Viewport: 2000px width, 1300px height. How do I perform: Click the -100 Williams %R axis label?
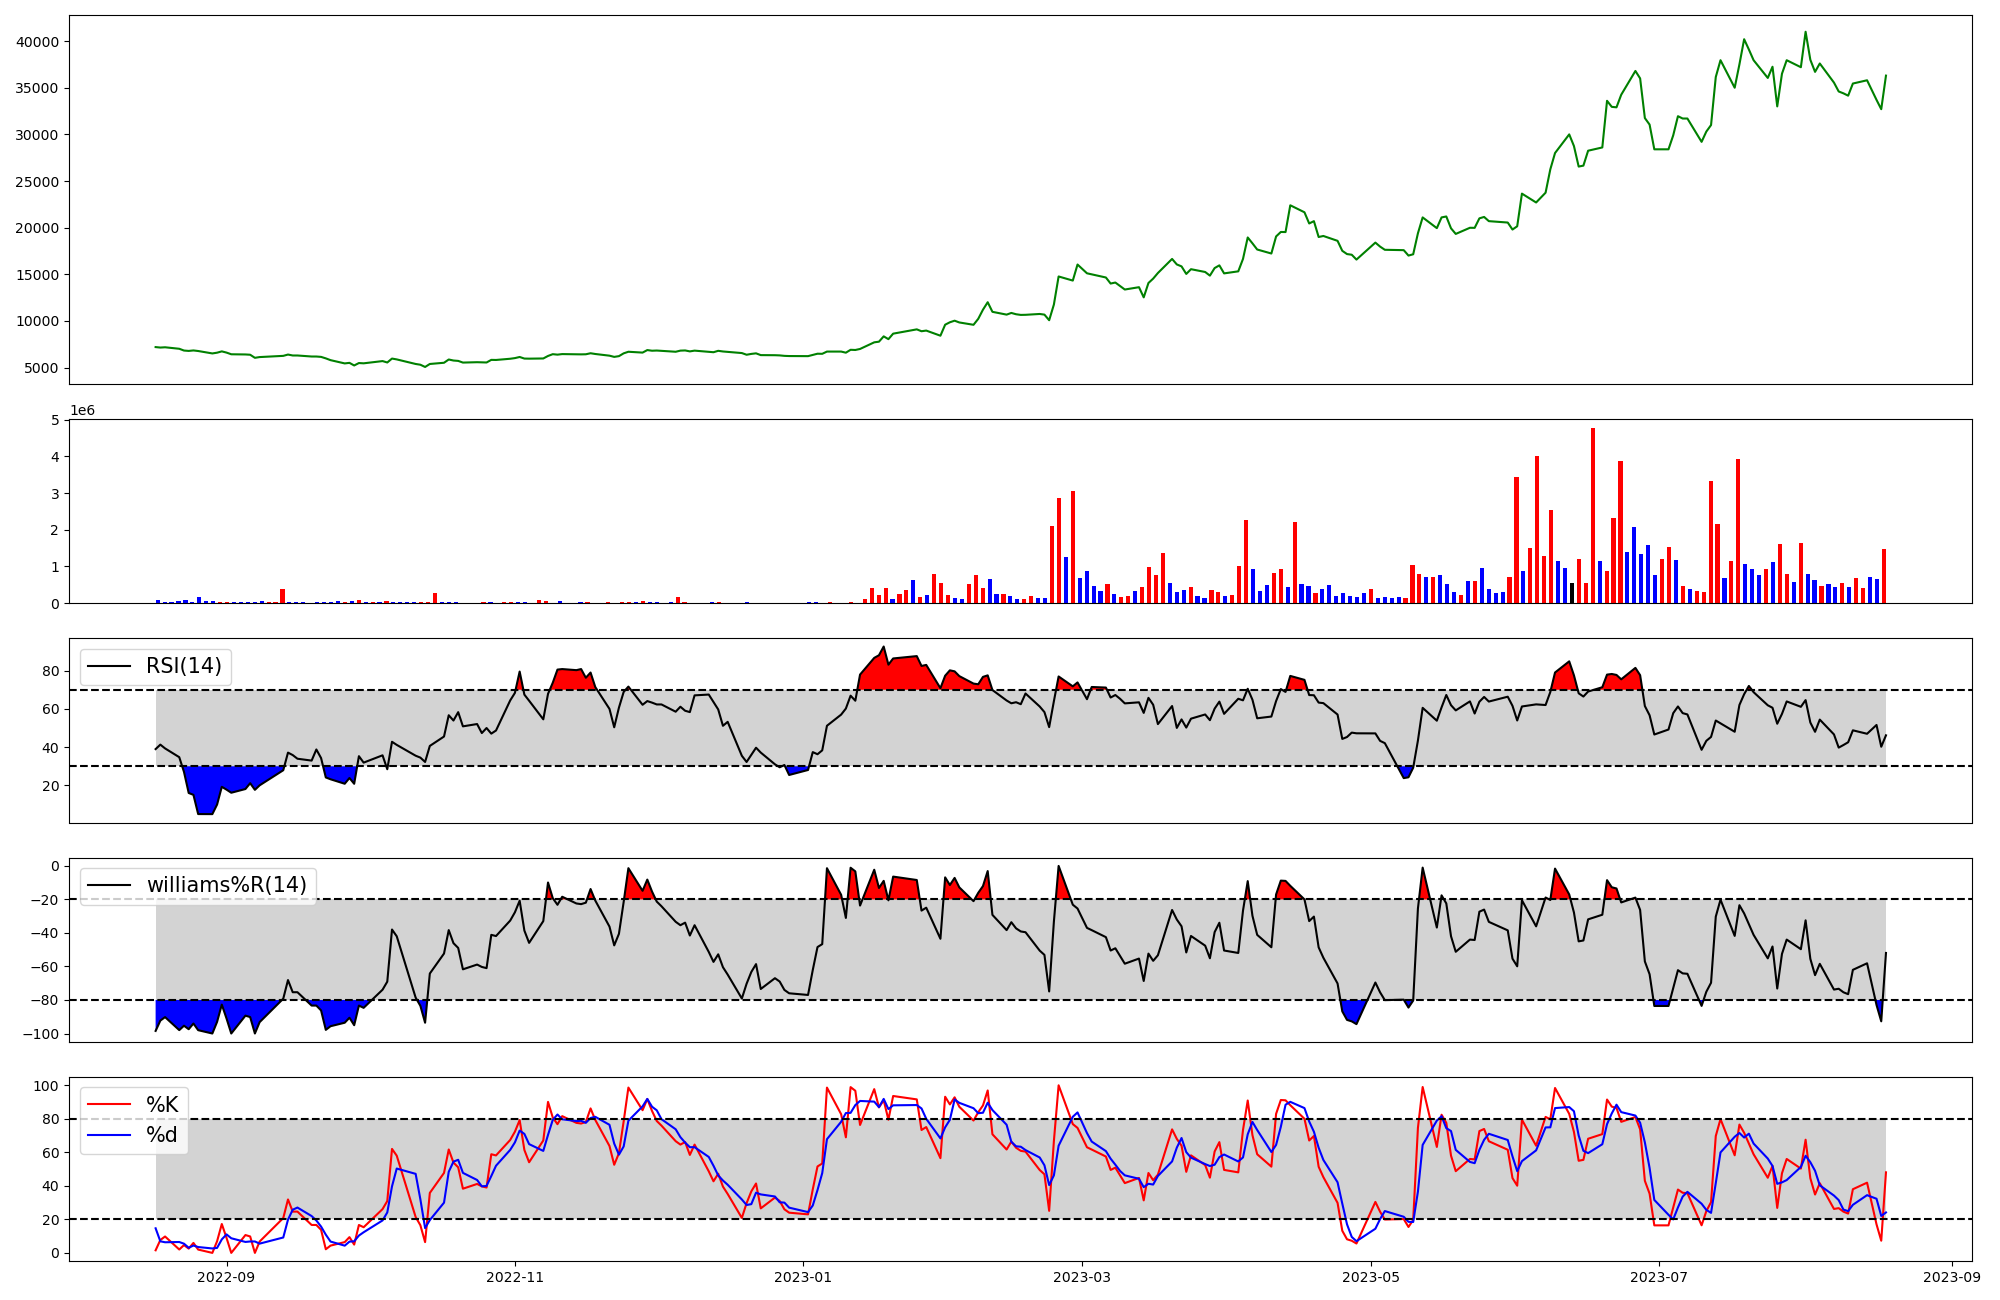point(40,1034)
